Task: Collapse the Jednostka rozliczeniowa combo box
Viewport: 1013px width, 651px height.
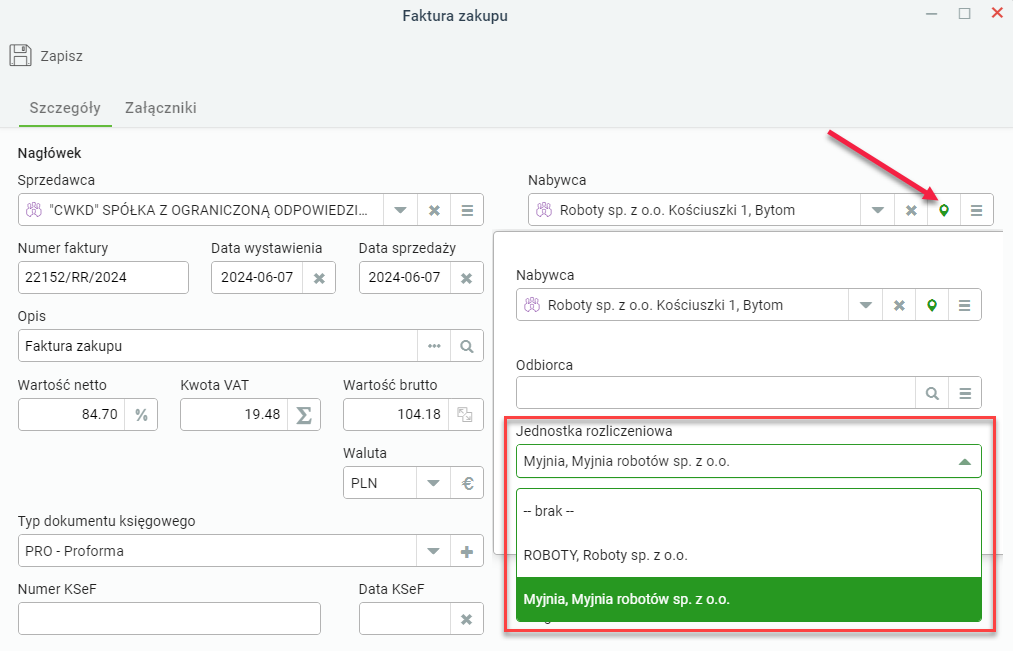Action: point(965,462)
